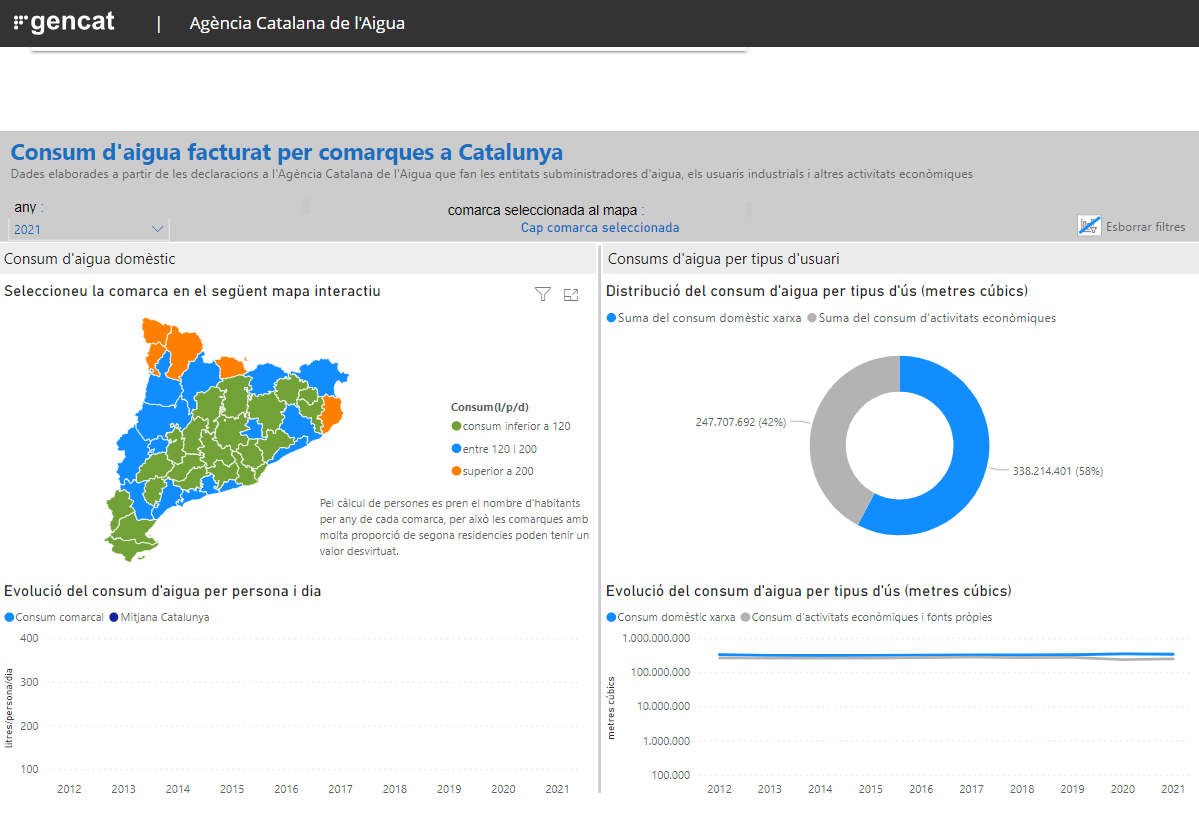Open Agència Catalana de l'Aigua header link
1199x816 pixels.
tap(297, 23)
